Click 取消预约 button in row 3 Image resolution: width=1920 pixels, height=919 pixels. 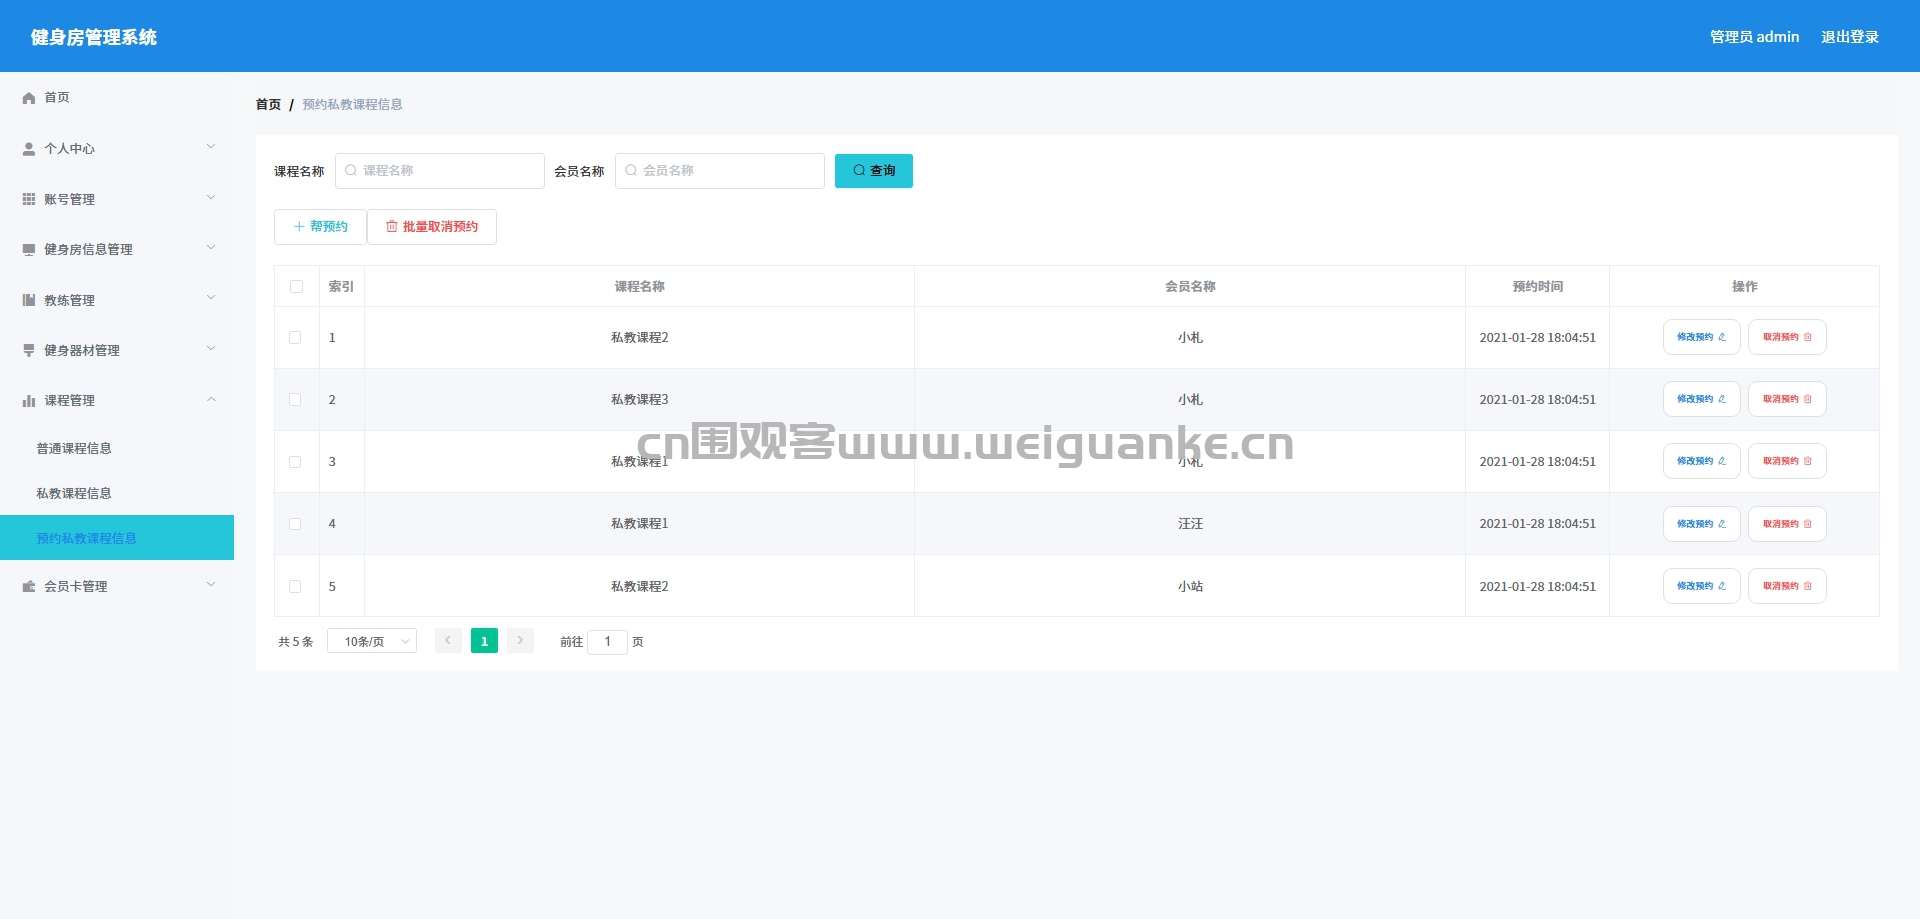1787,461
